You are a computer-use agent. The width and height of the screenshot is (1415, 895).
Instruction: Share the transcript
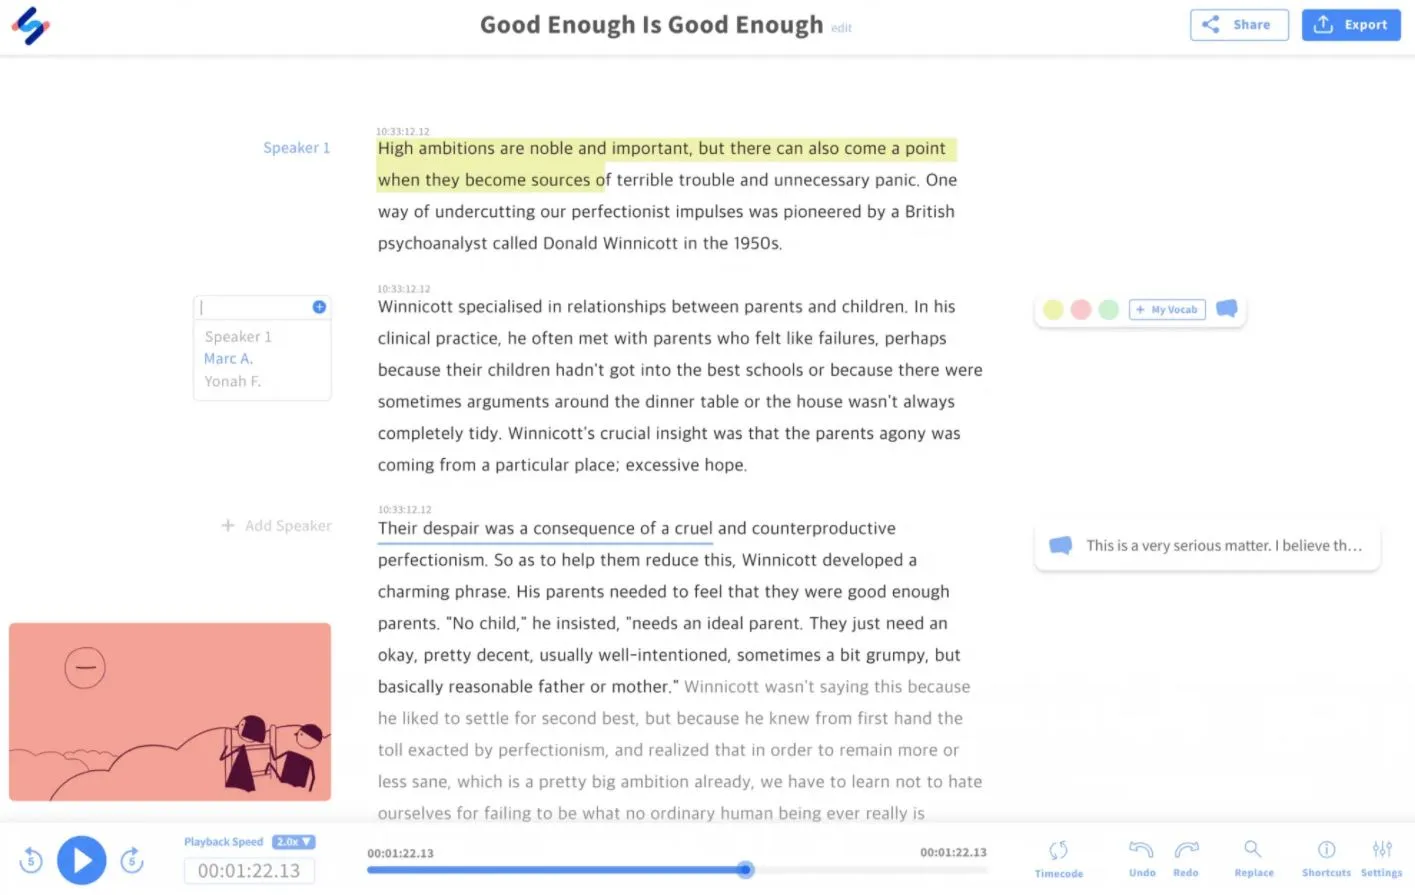(1239, 24)
